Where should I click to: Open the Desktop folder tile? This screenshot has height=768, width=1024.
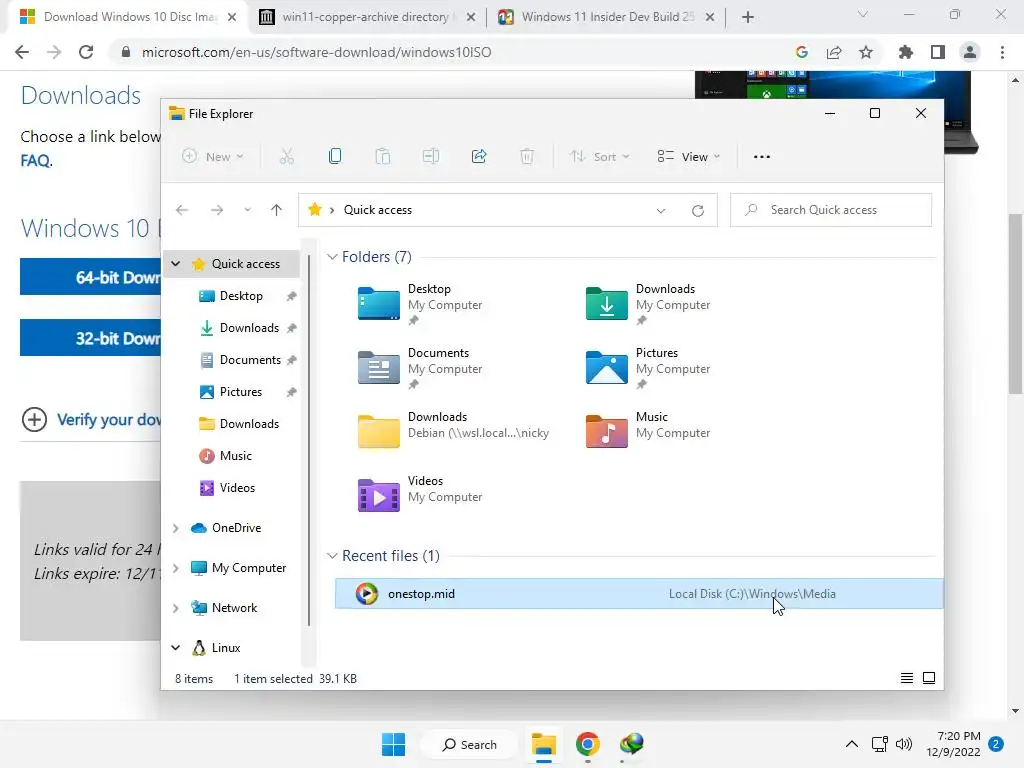[x=421, y=304]
